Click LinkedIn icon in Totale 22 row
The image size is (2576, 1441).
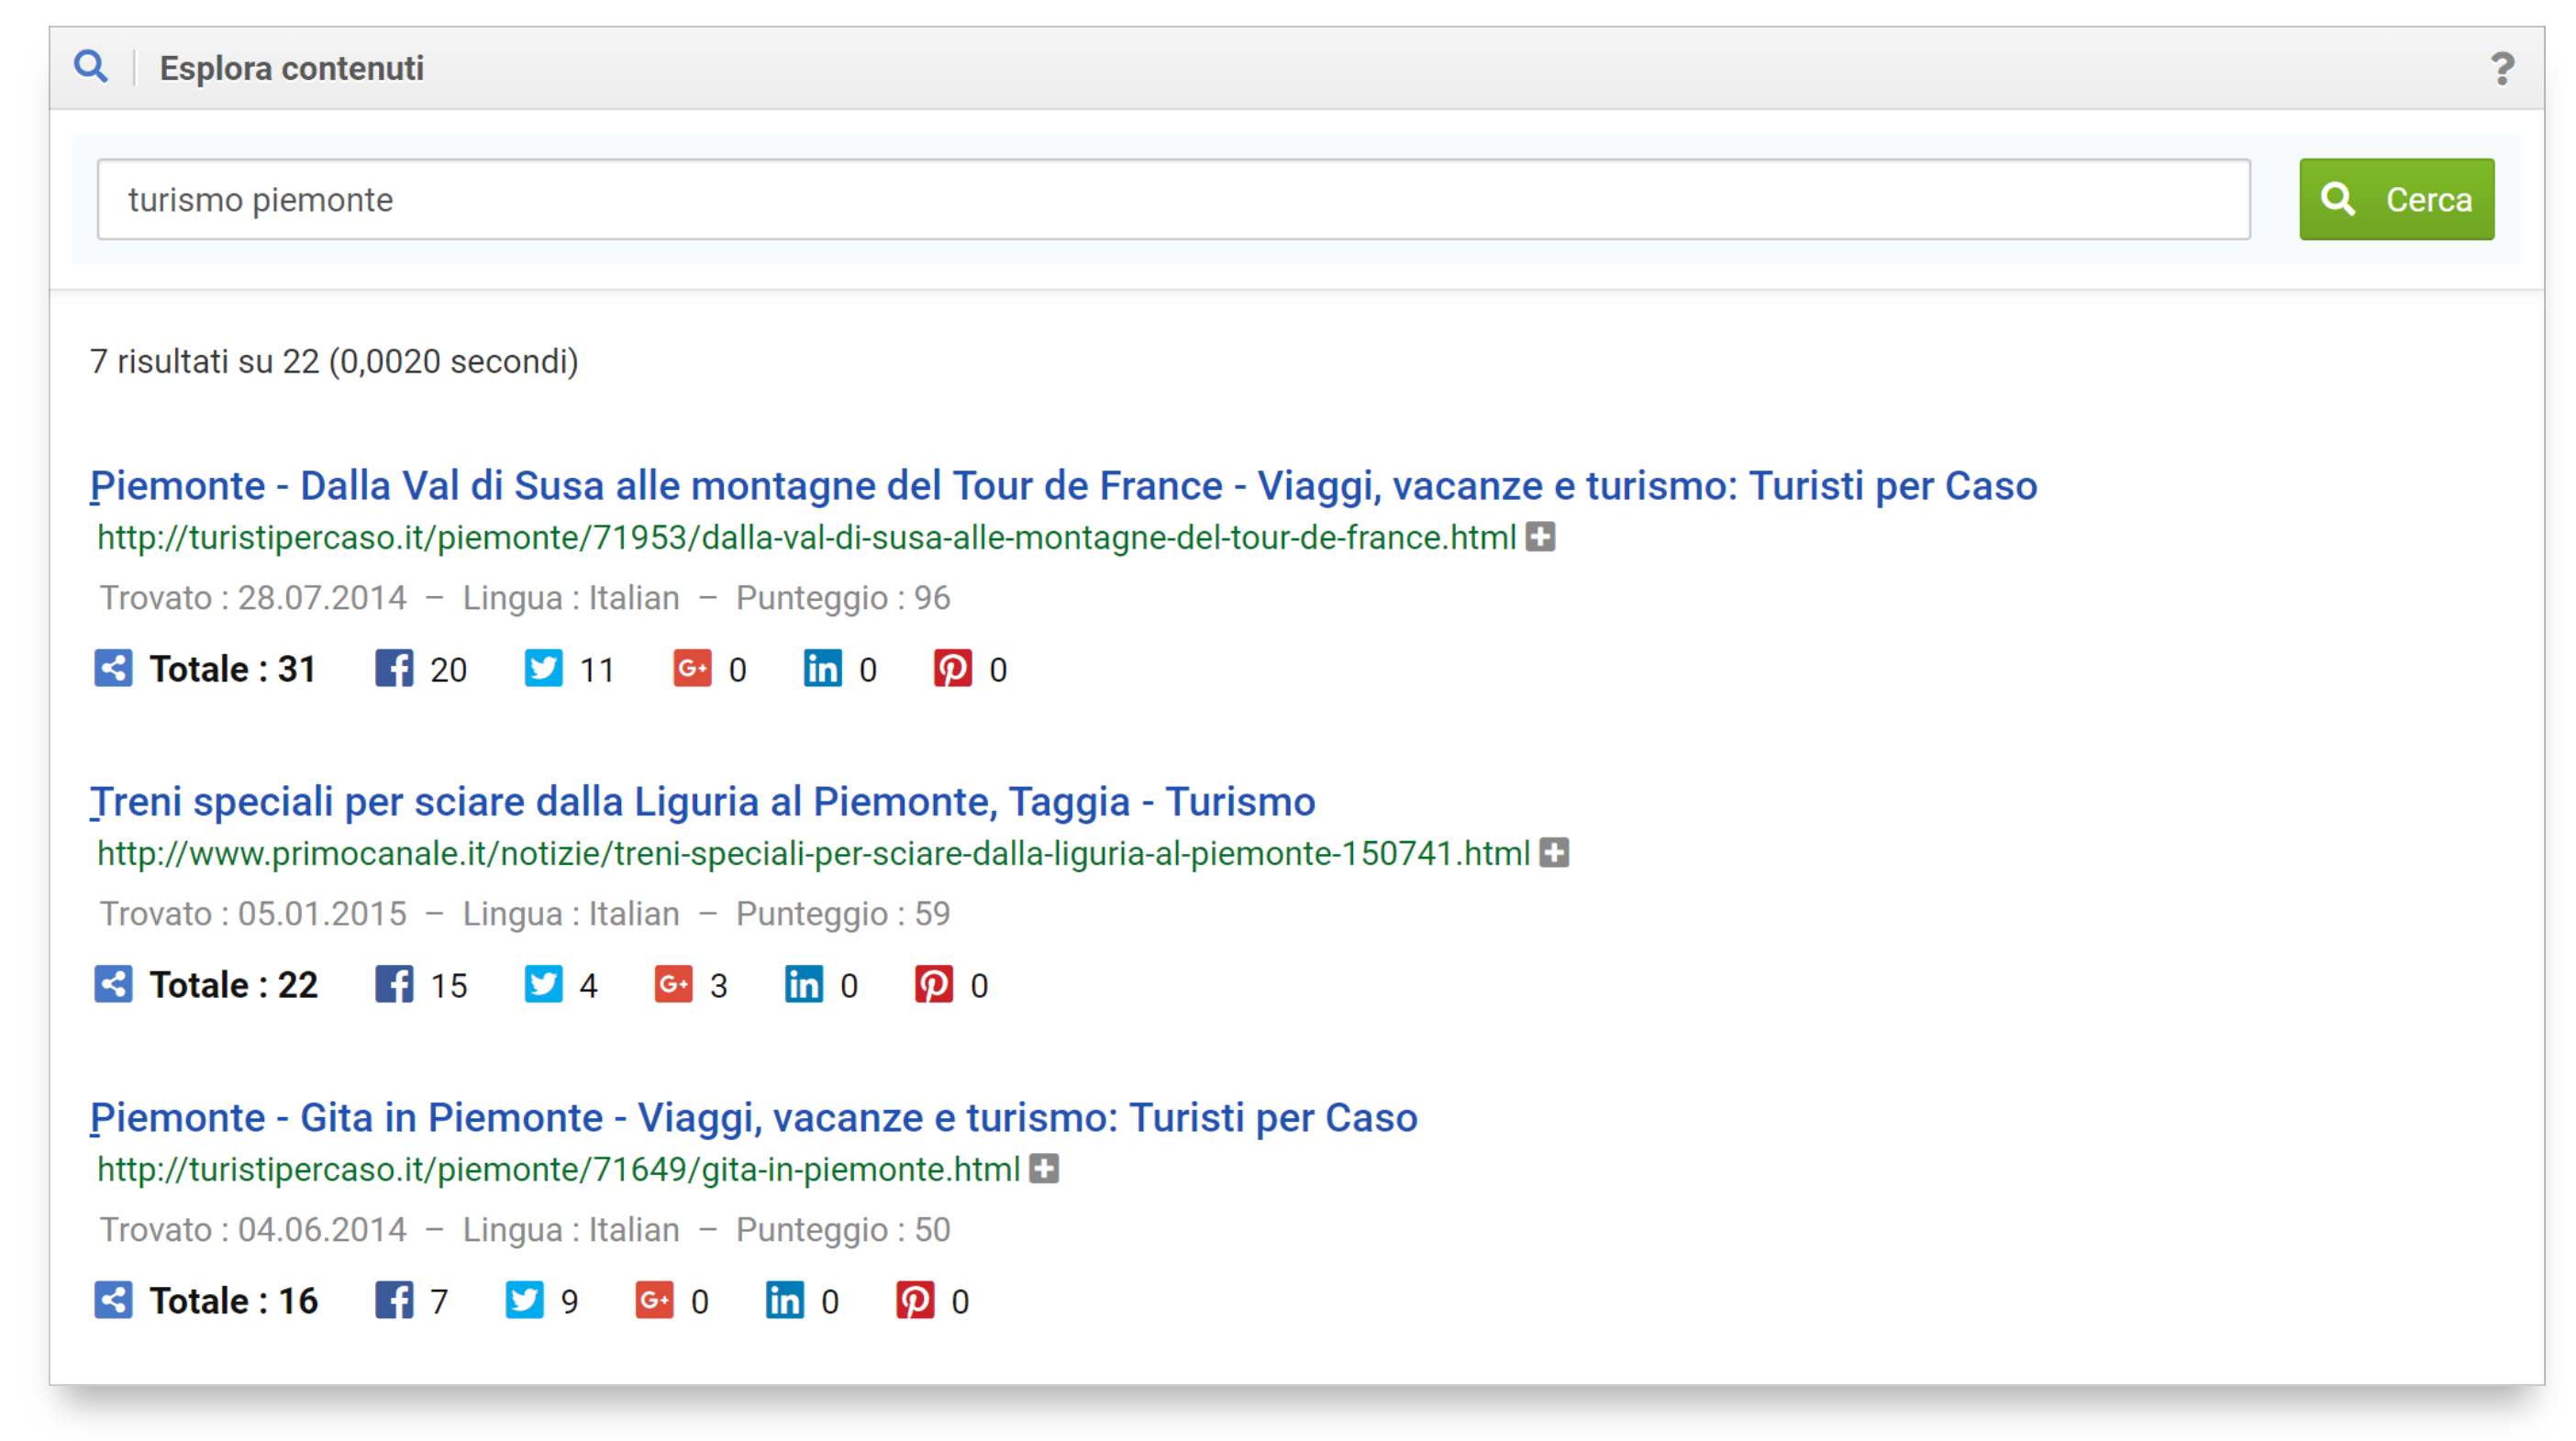coord(803,984)
